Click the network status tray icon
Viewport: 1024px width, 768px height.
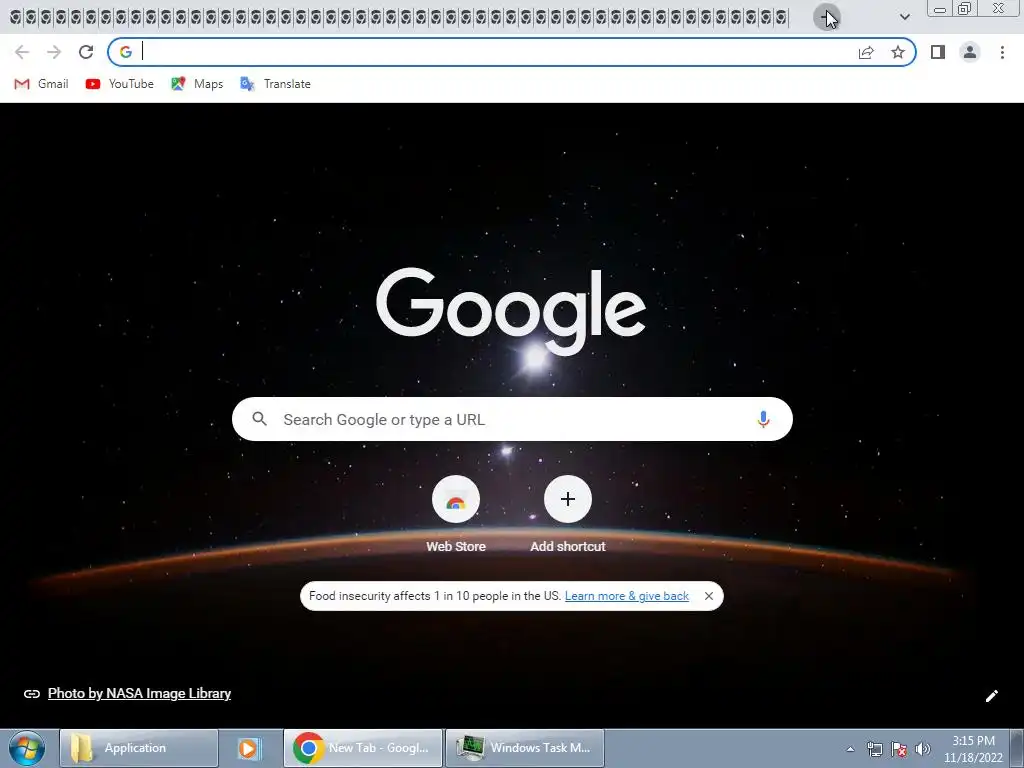[874, 749]
